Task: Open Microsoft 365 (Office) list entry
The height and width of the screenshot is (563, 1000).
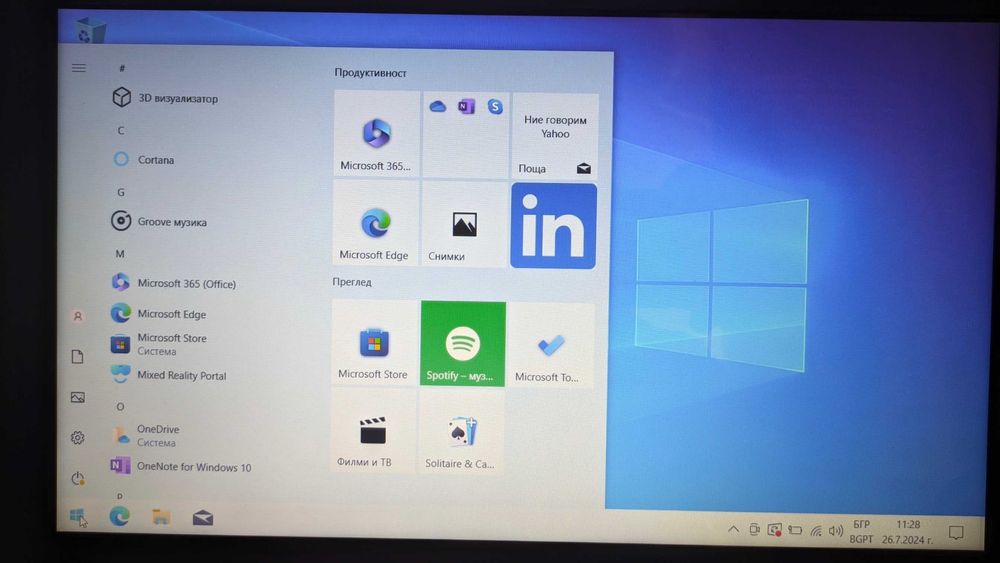Action: point(173,283)
